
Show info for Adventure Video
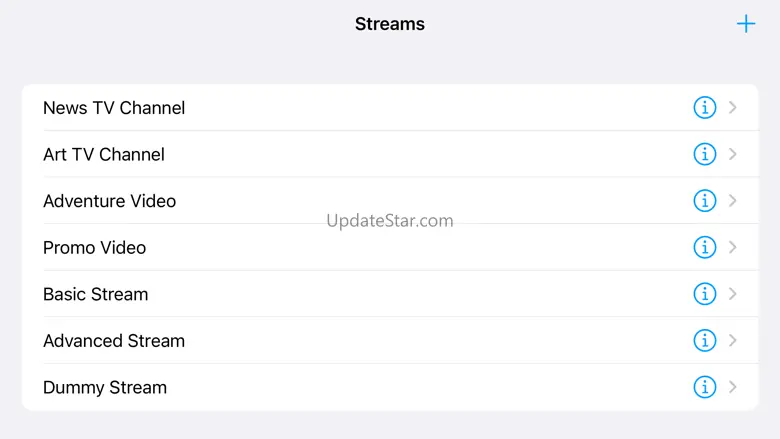[x=704, y=201]
